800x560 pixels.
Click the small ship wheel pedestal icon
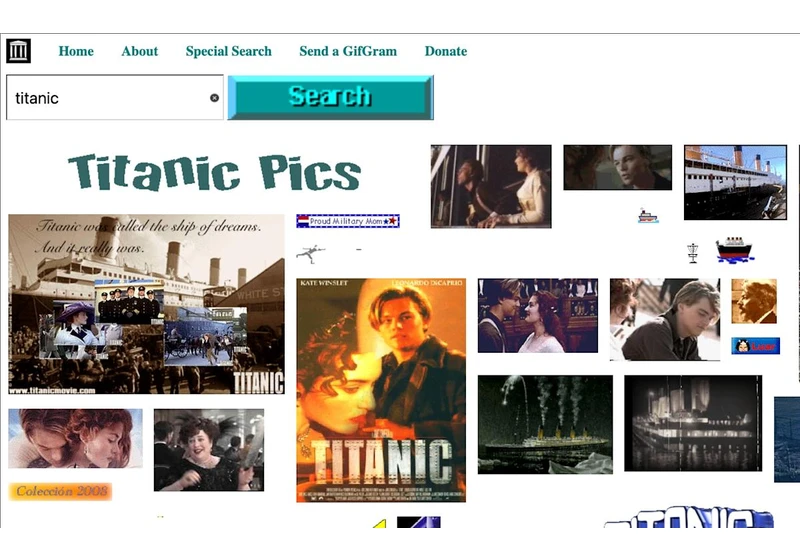[692, 253]
